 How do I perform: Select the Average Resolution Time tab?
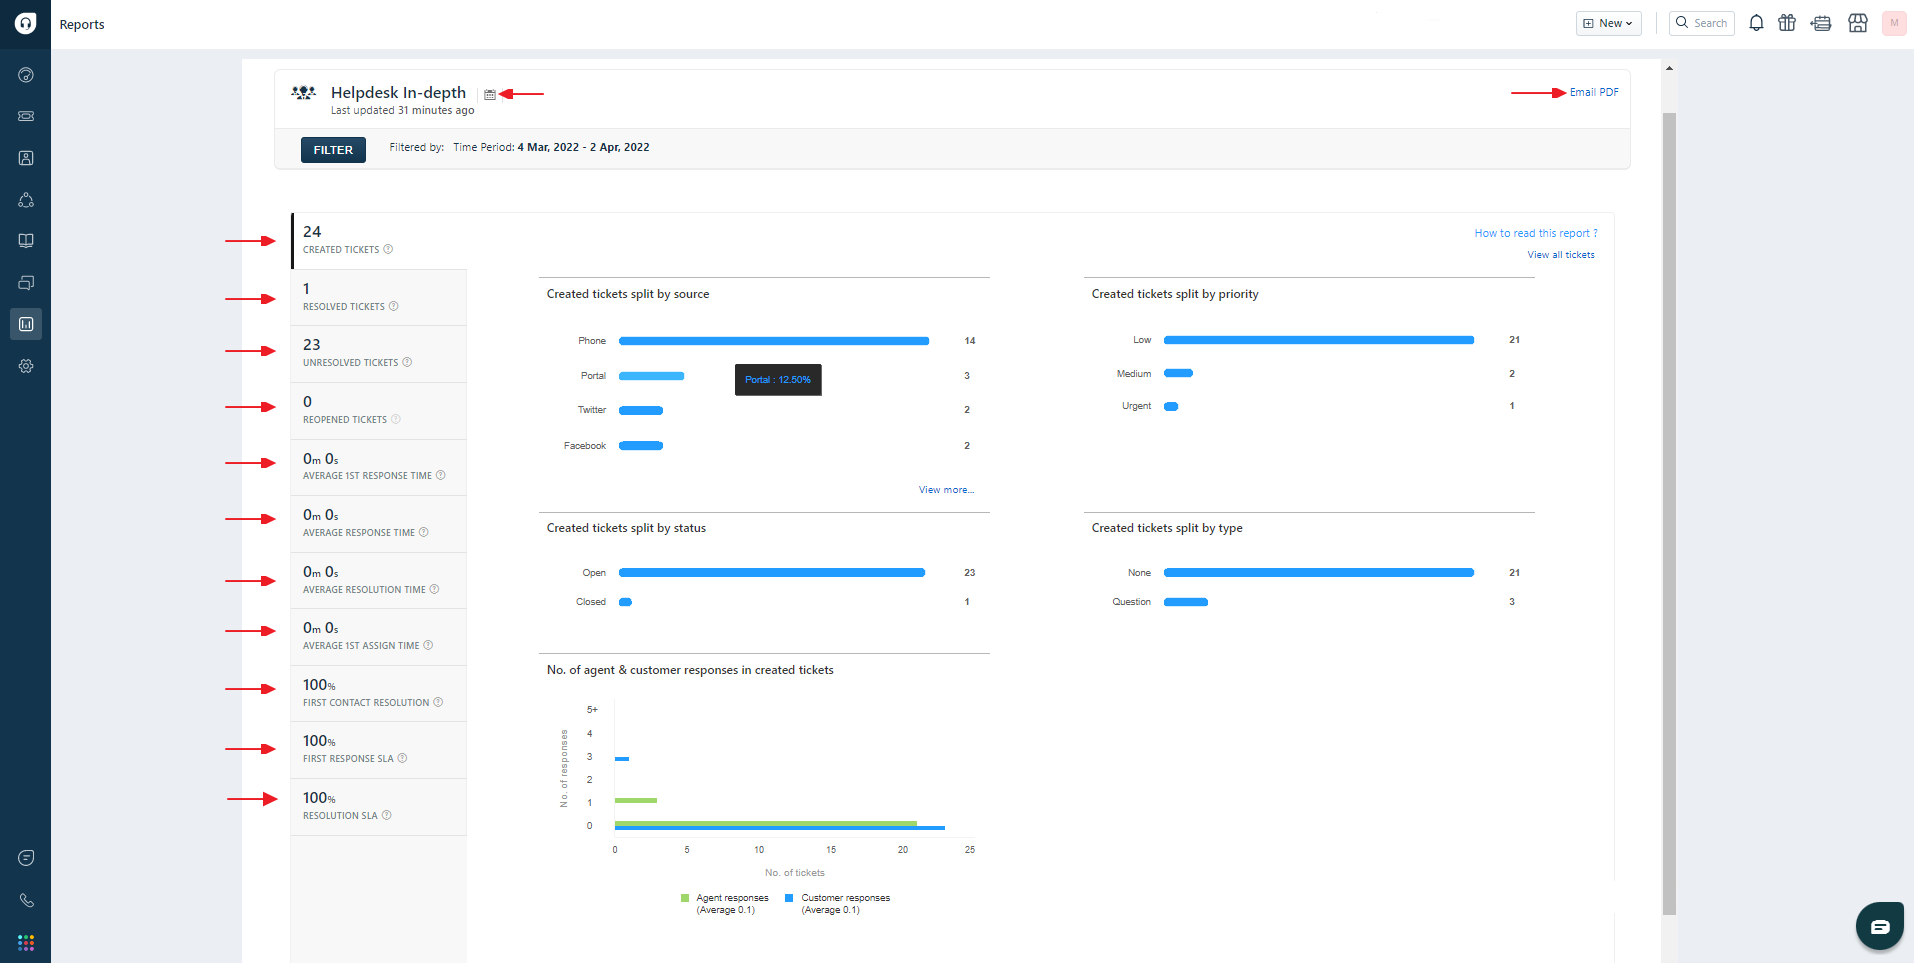pos(379,581)
